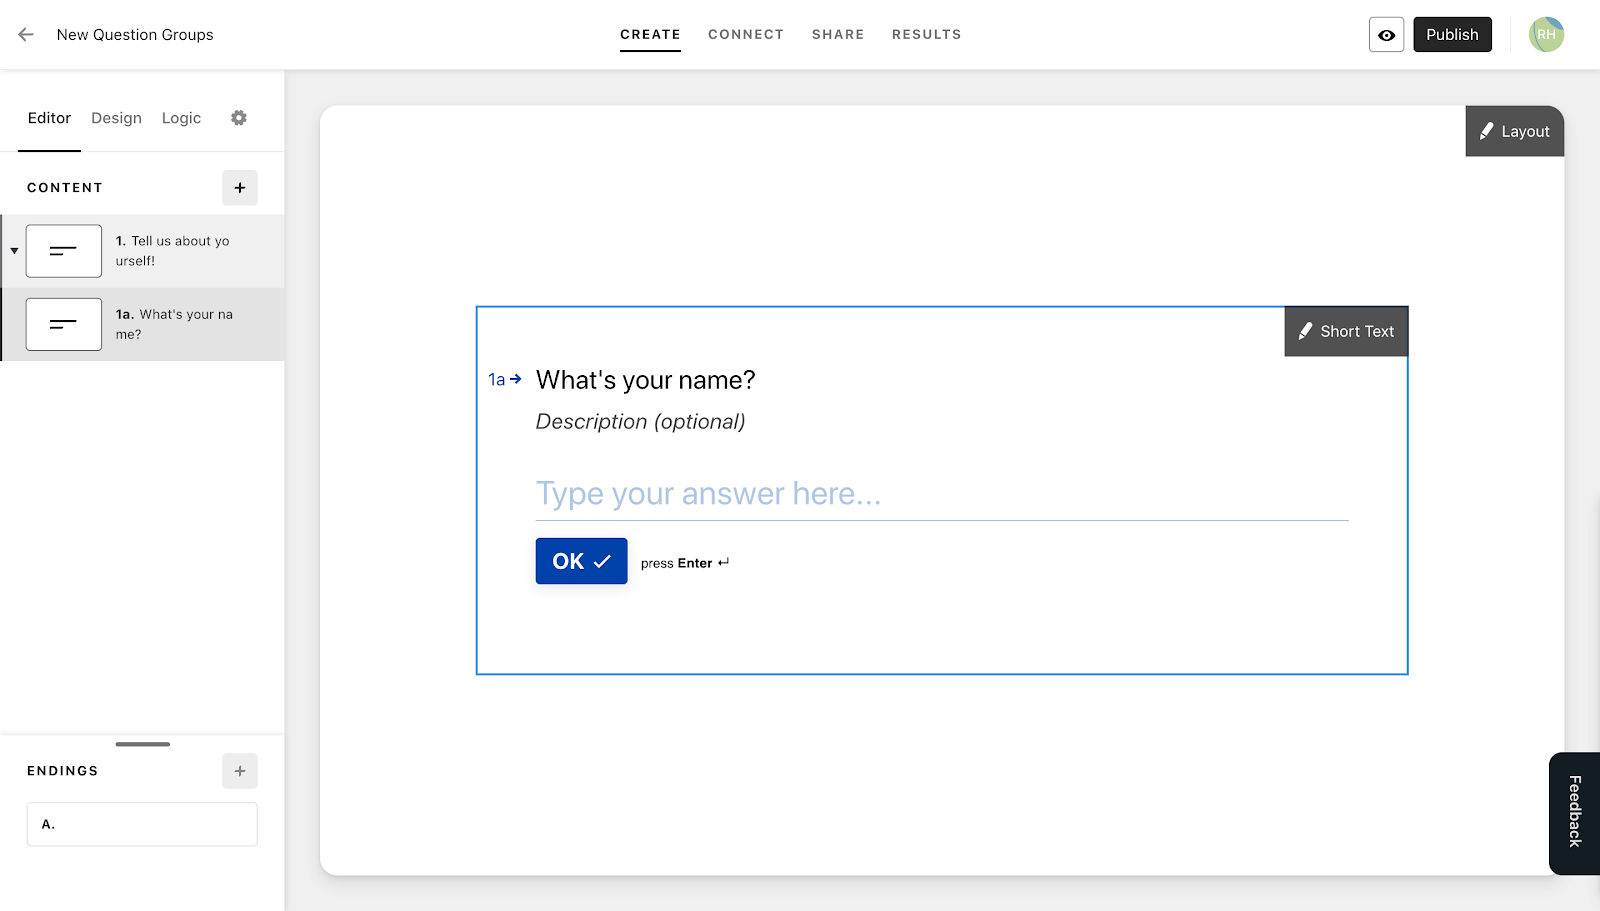
Task: Select the question 1a short text thumbnail
Action: [64, 324]
